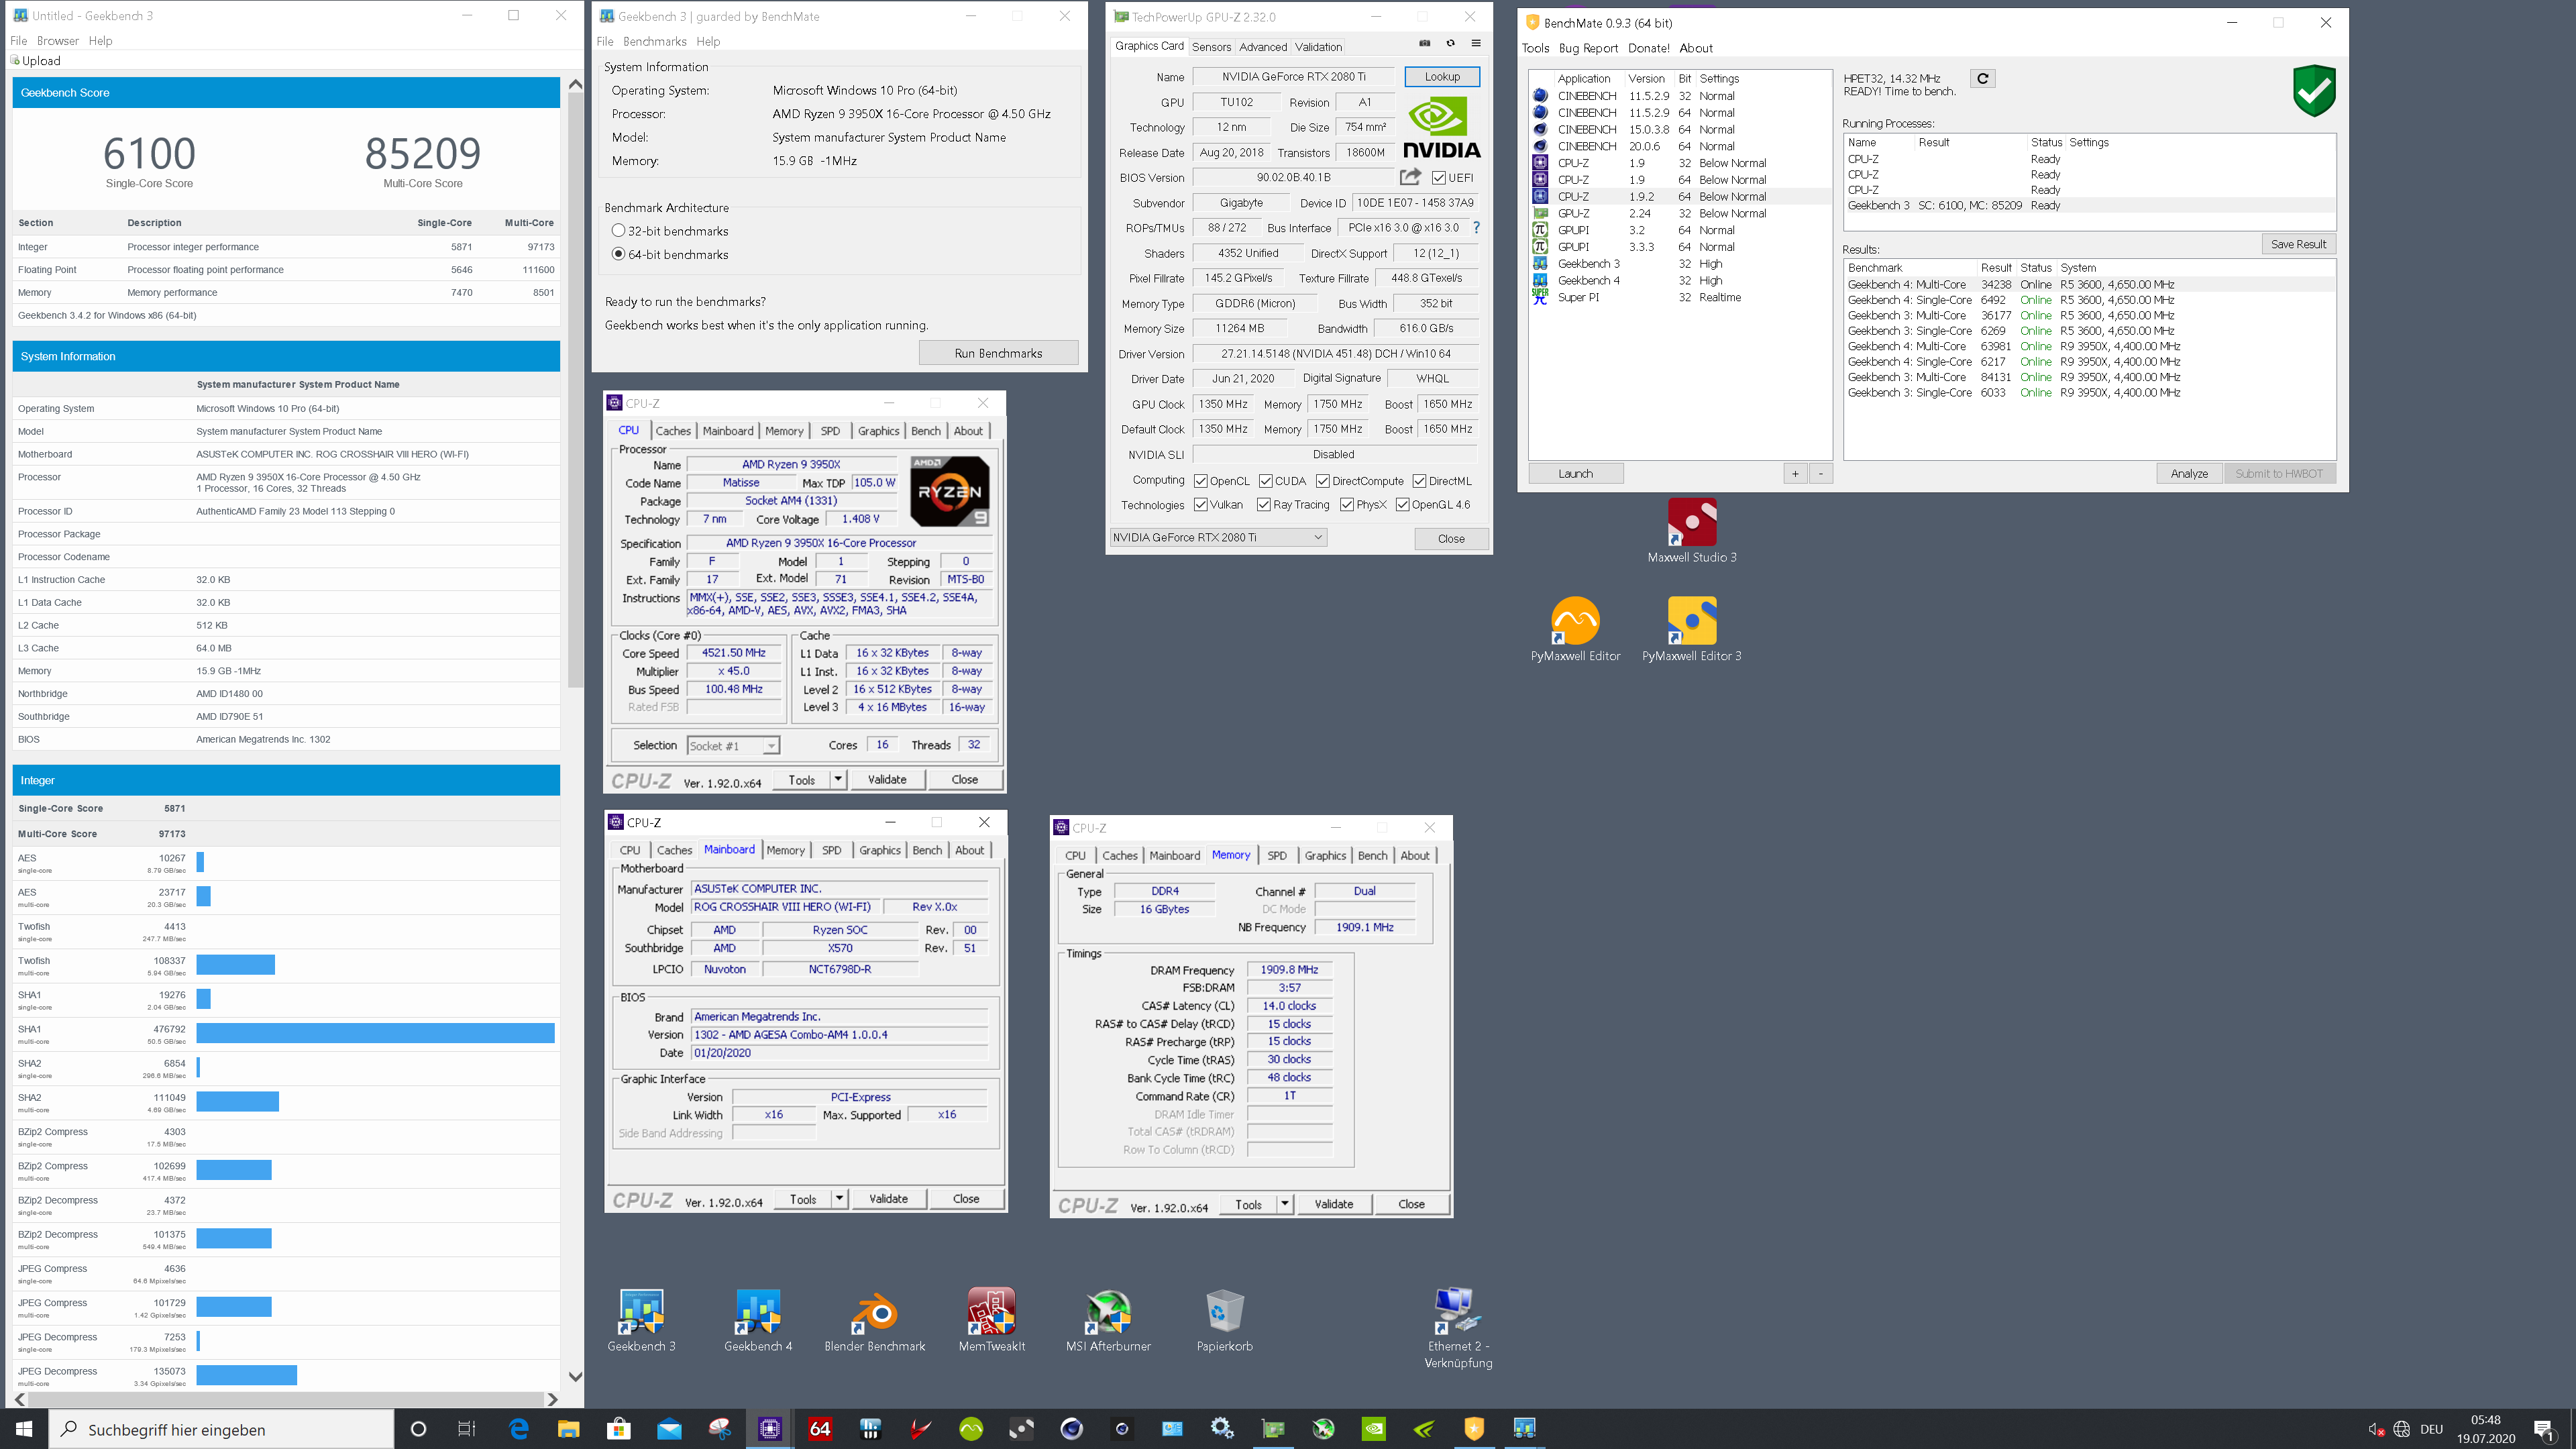Open the Task View taskbar button
The image size is (2576, 1449).
(467, 1429)
